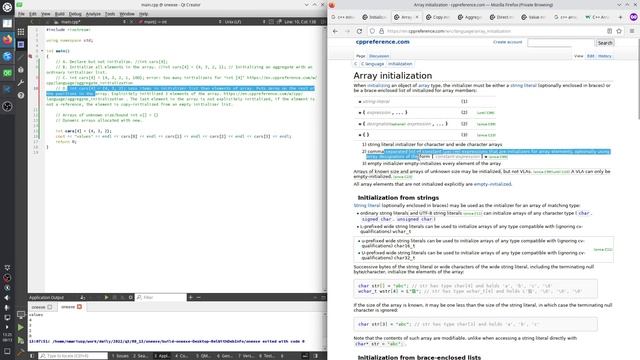Open the 1 Issues output pane
This screenshot has width=640, height=360.
point(120,356)
